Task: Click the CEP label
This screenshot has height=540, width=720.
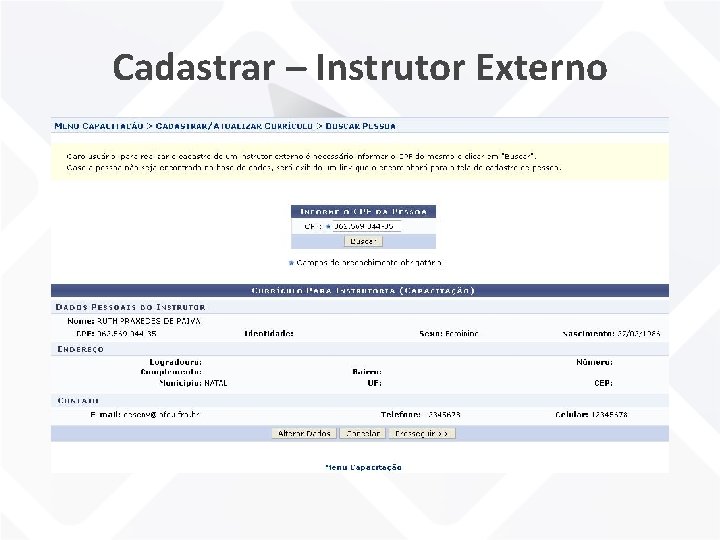Action: [603, 383]
